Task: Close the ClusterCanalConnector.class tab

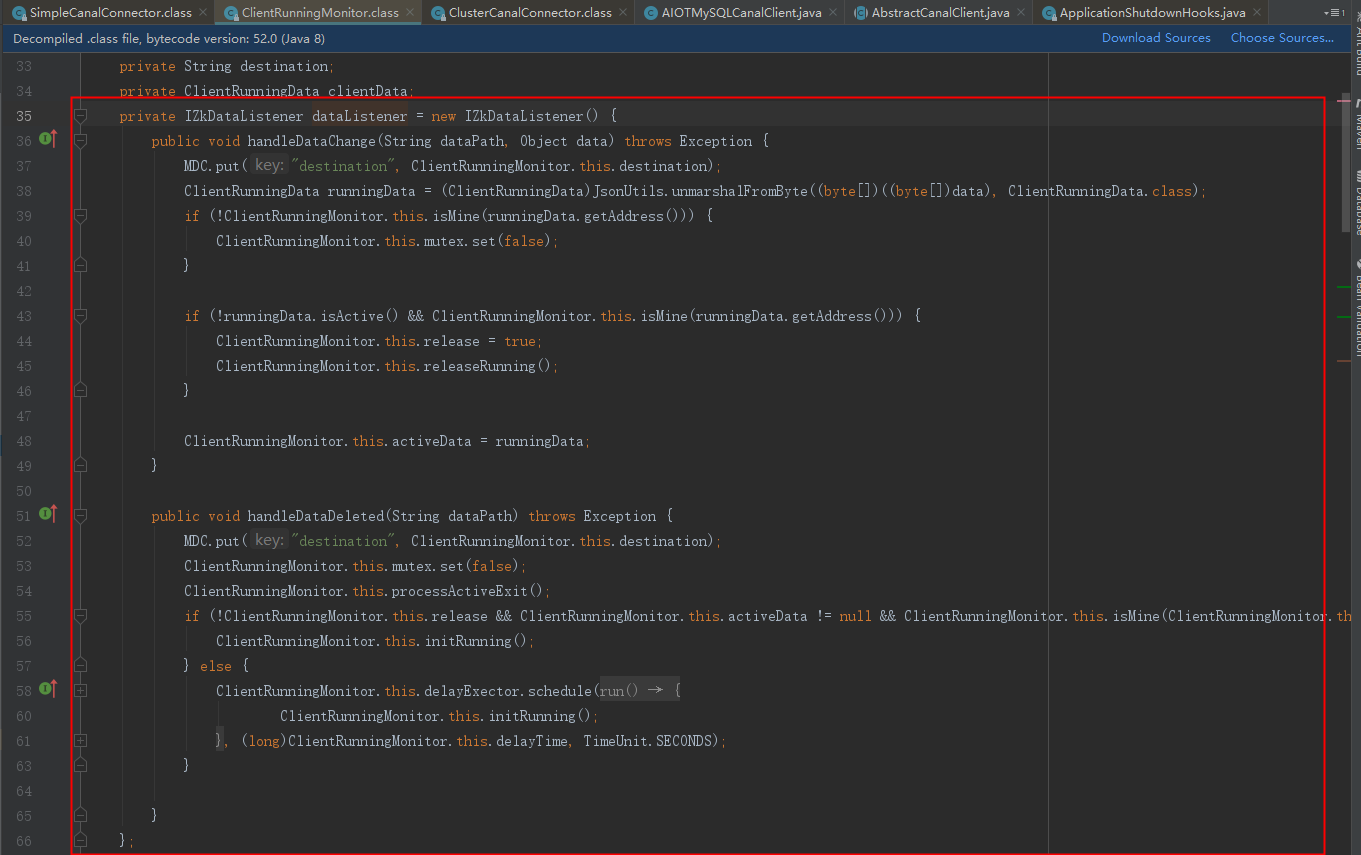Action: [624, 13]
